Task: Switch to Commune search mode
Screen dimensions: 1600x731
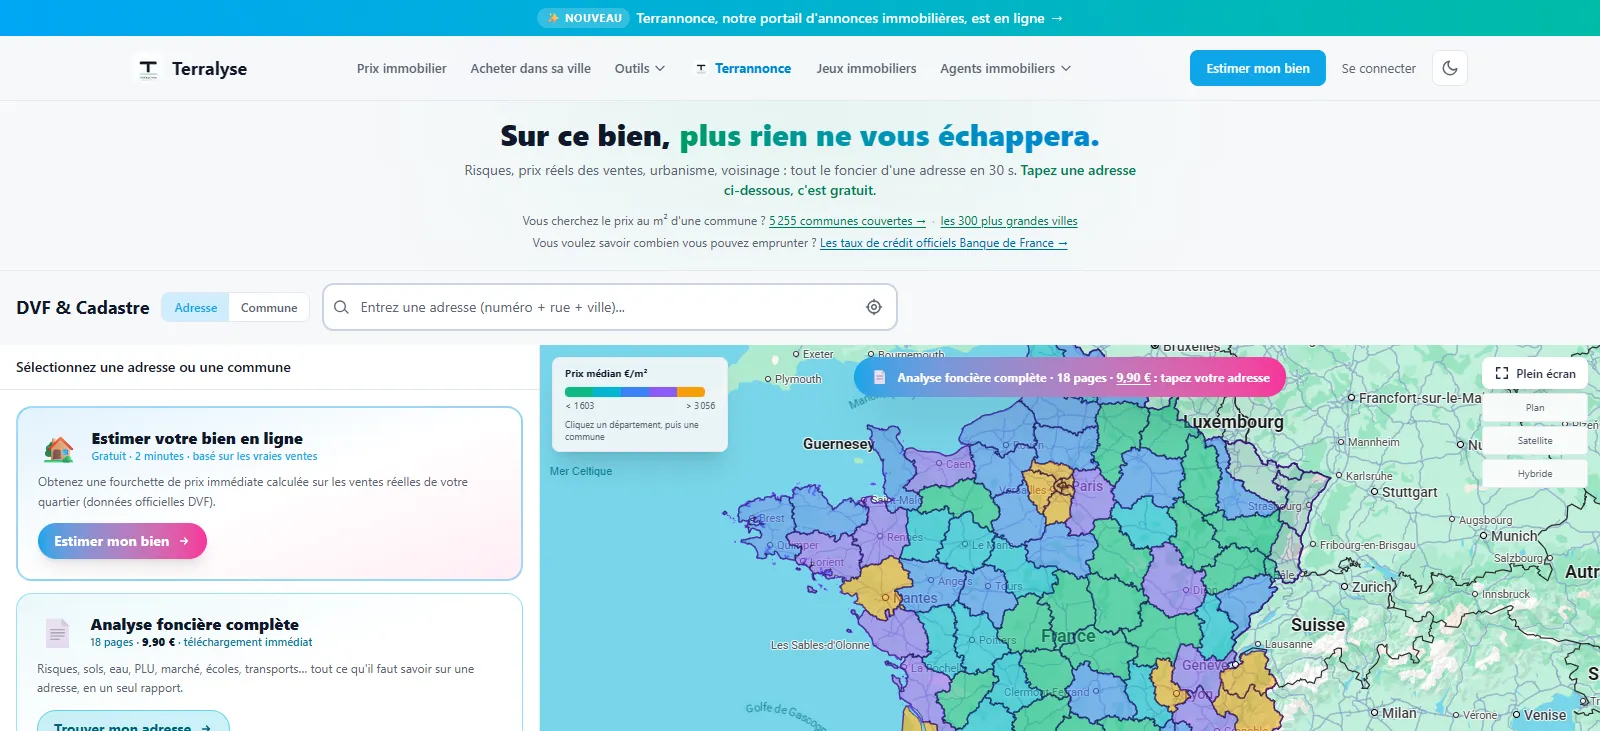Action: tap(269, 308)
